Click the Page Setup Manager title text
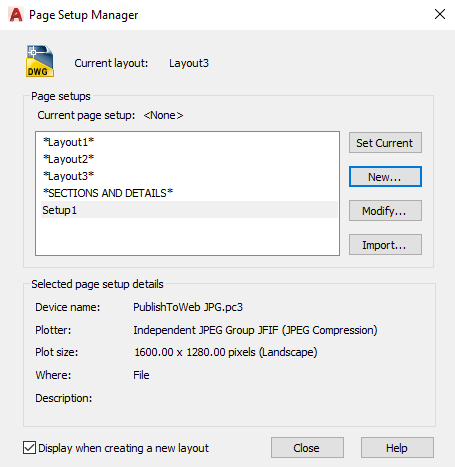Image resolution: width=455 pixels, height=467 pixels. pos(83,15)
